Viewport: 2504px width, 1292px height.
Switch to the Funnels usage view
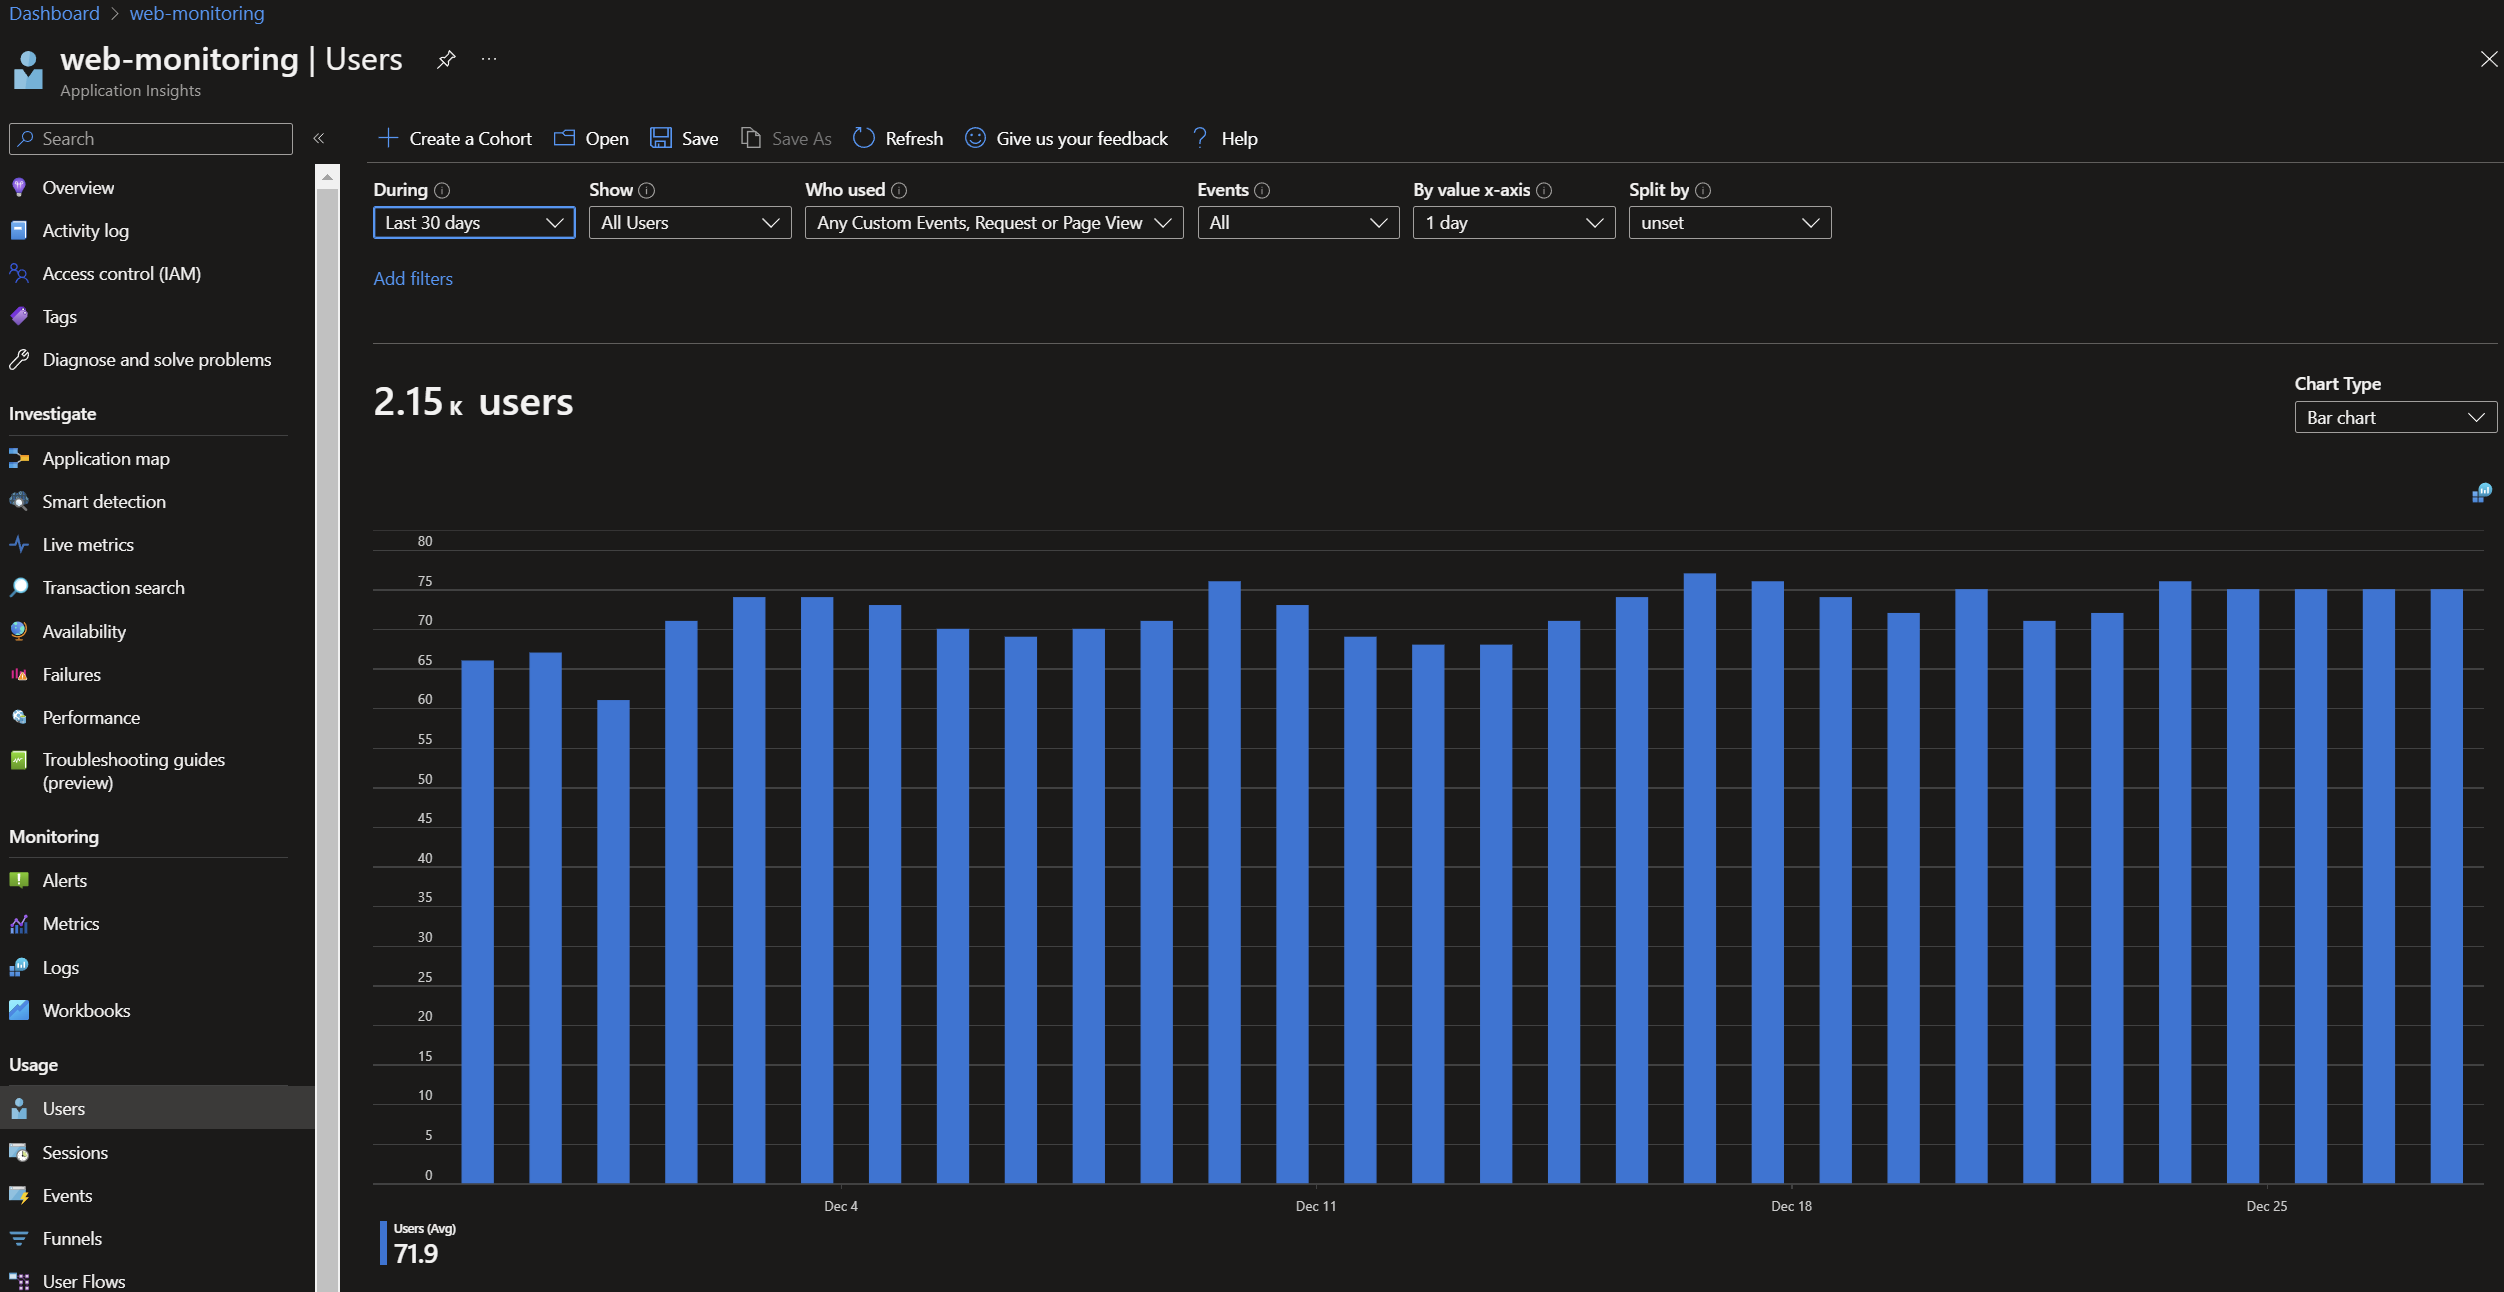(x=70, y=1238)
